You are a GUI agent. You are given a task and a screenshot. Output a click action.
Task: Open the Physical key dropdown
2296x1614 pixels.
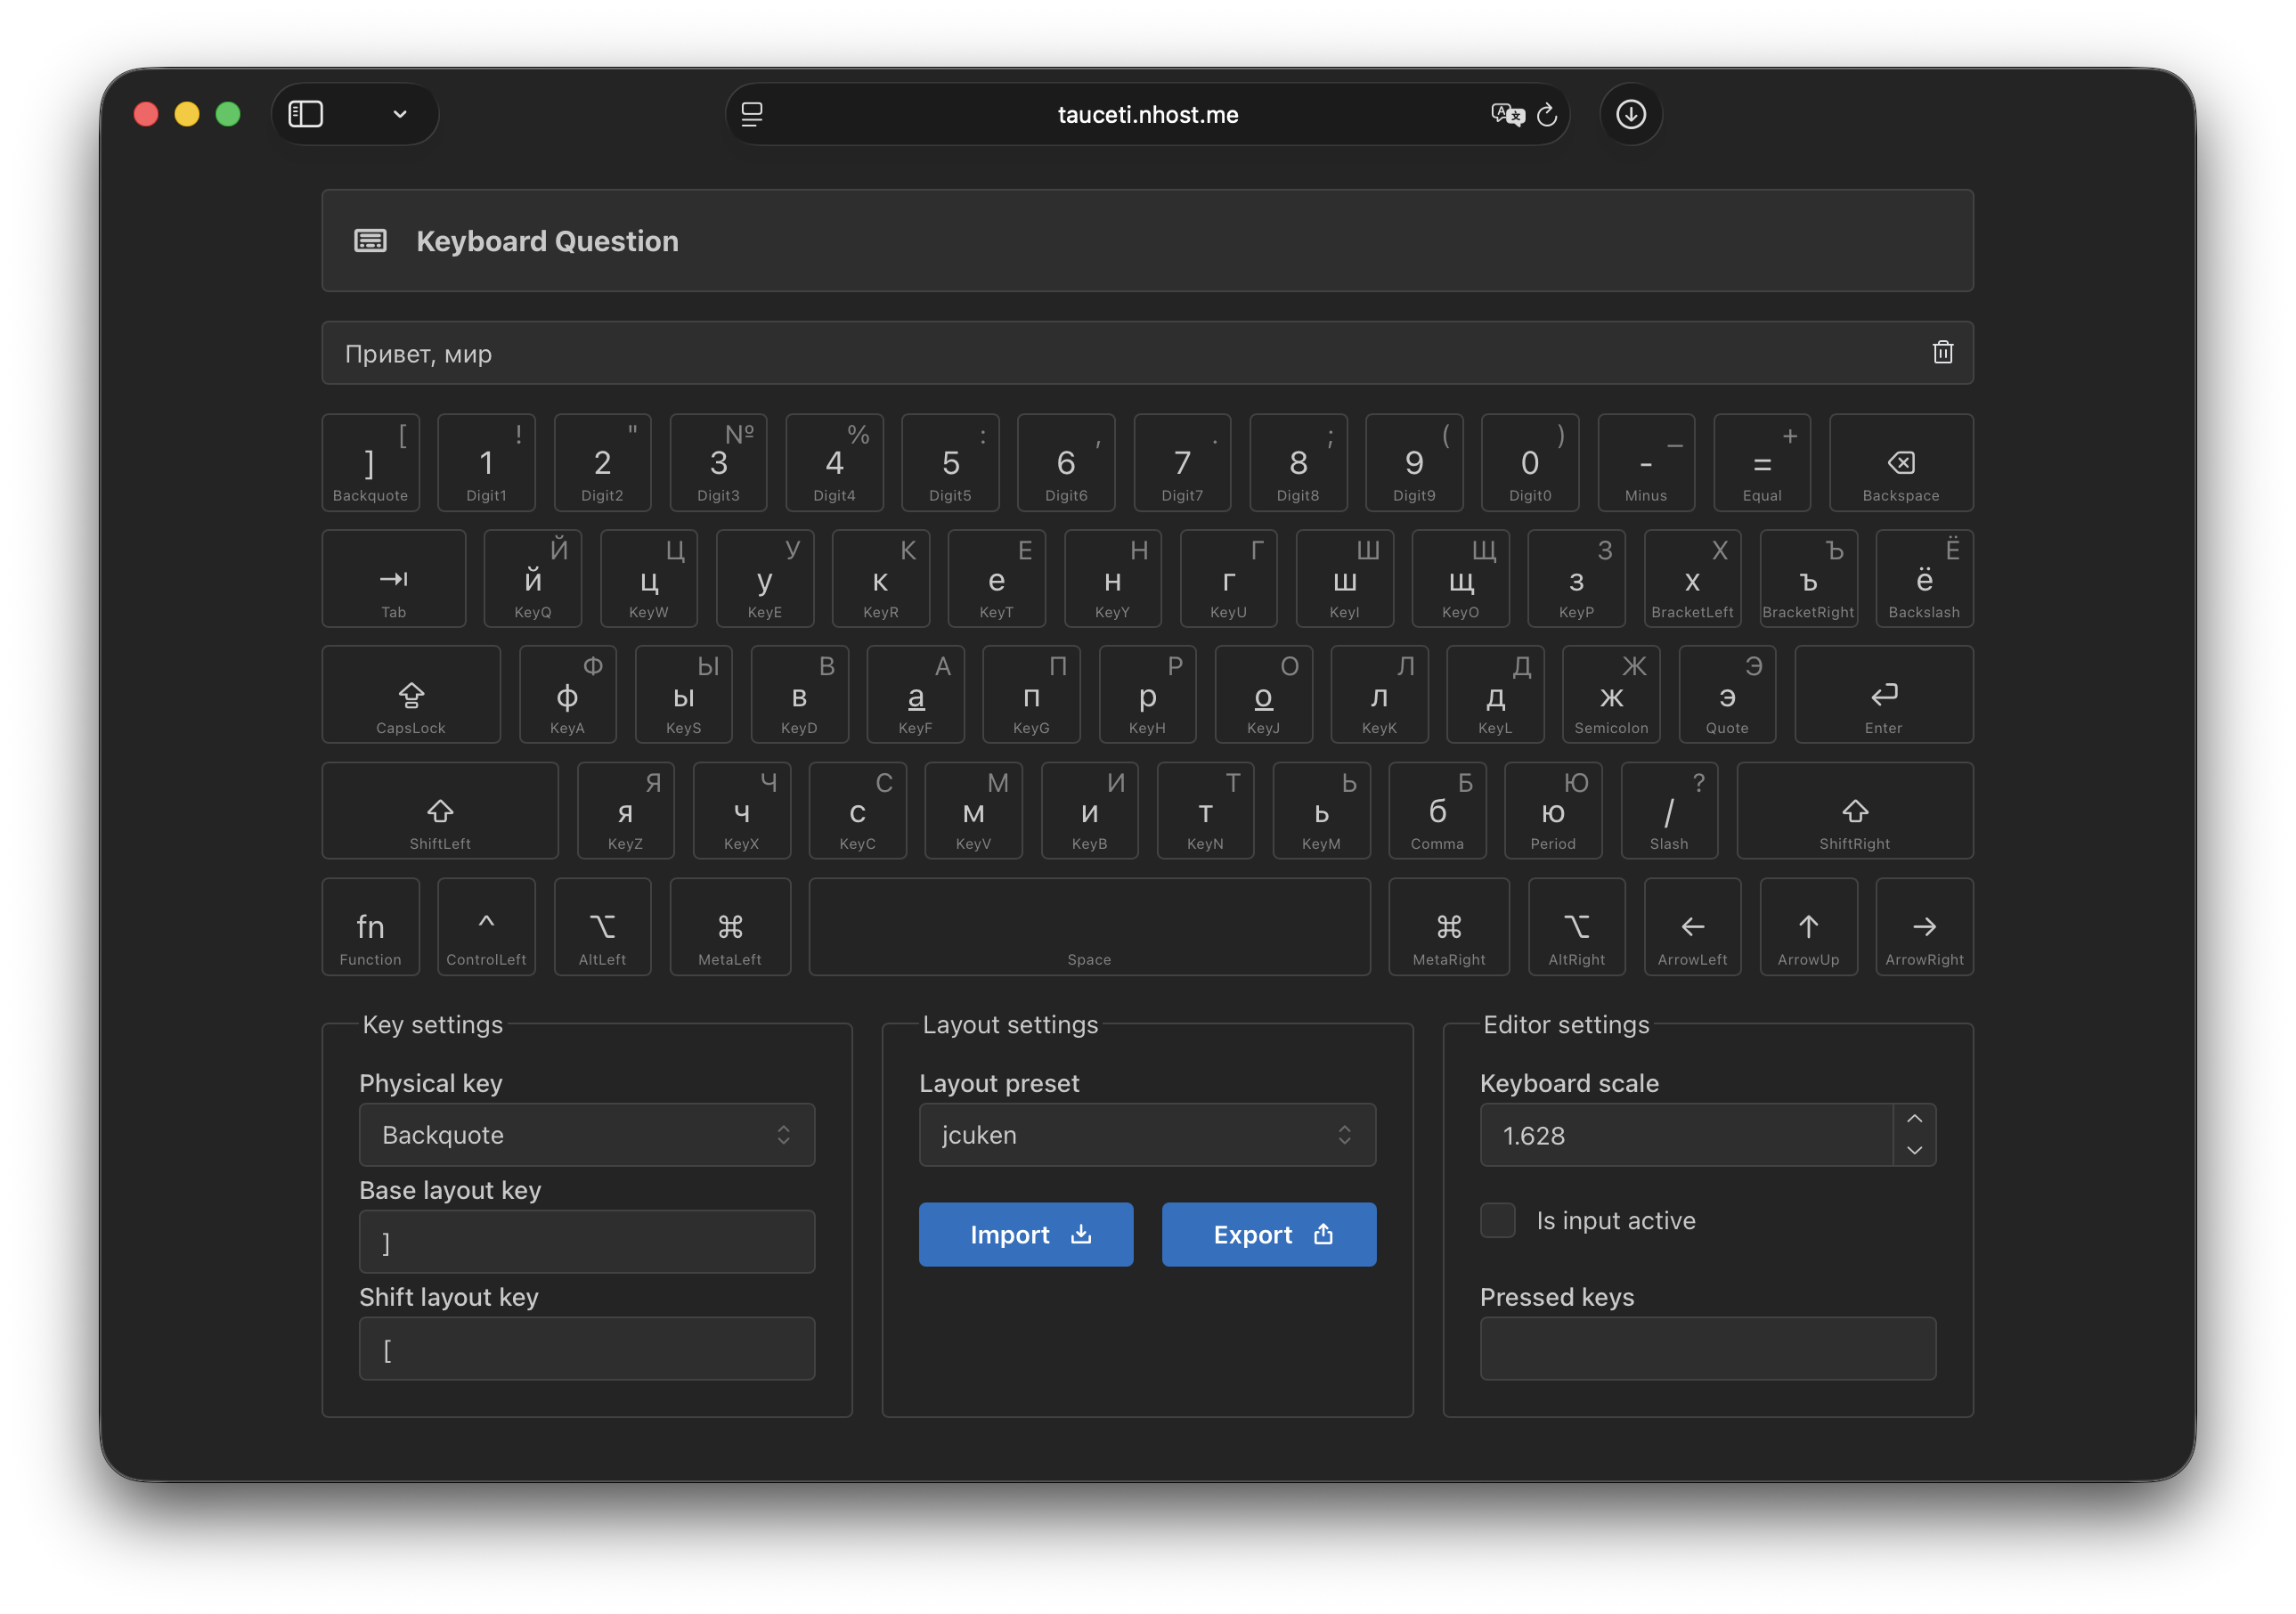(x=587, y=1134)
